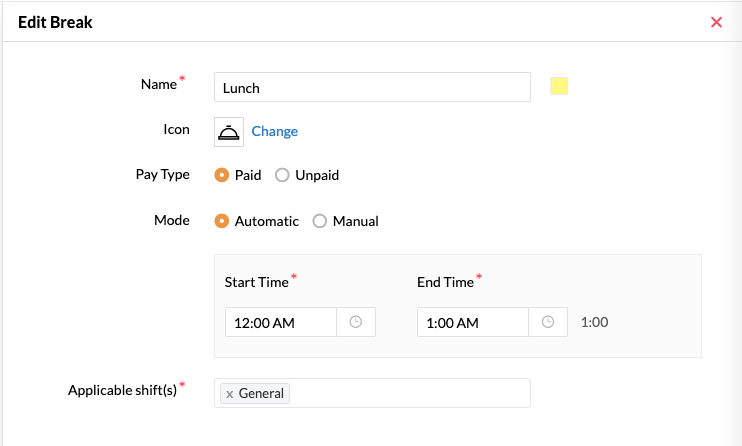
Task: Choose Automatic mode
Action: tap(221, 221)
